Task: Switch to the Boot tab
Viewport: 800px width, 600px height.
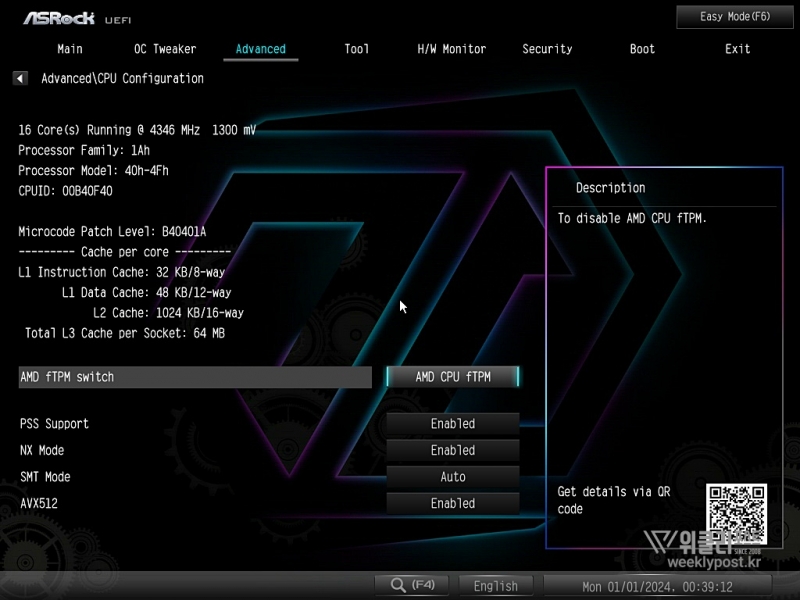Action: click(x=642, y=49)
